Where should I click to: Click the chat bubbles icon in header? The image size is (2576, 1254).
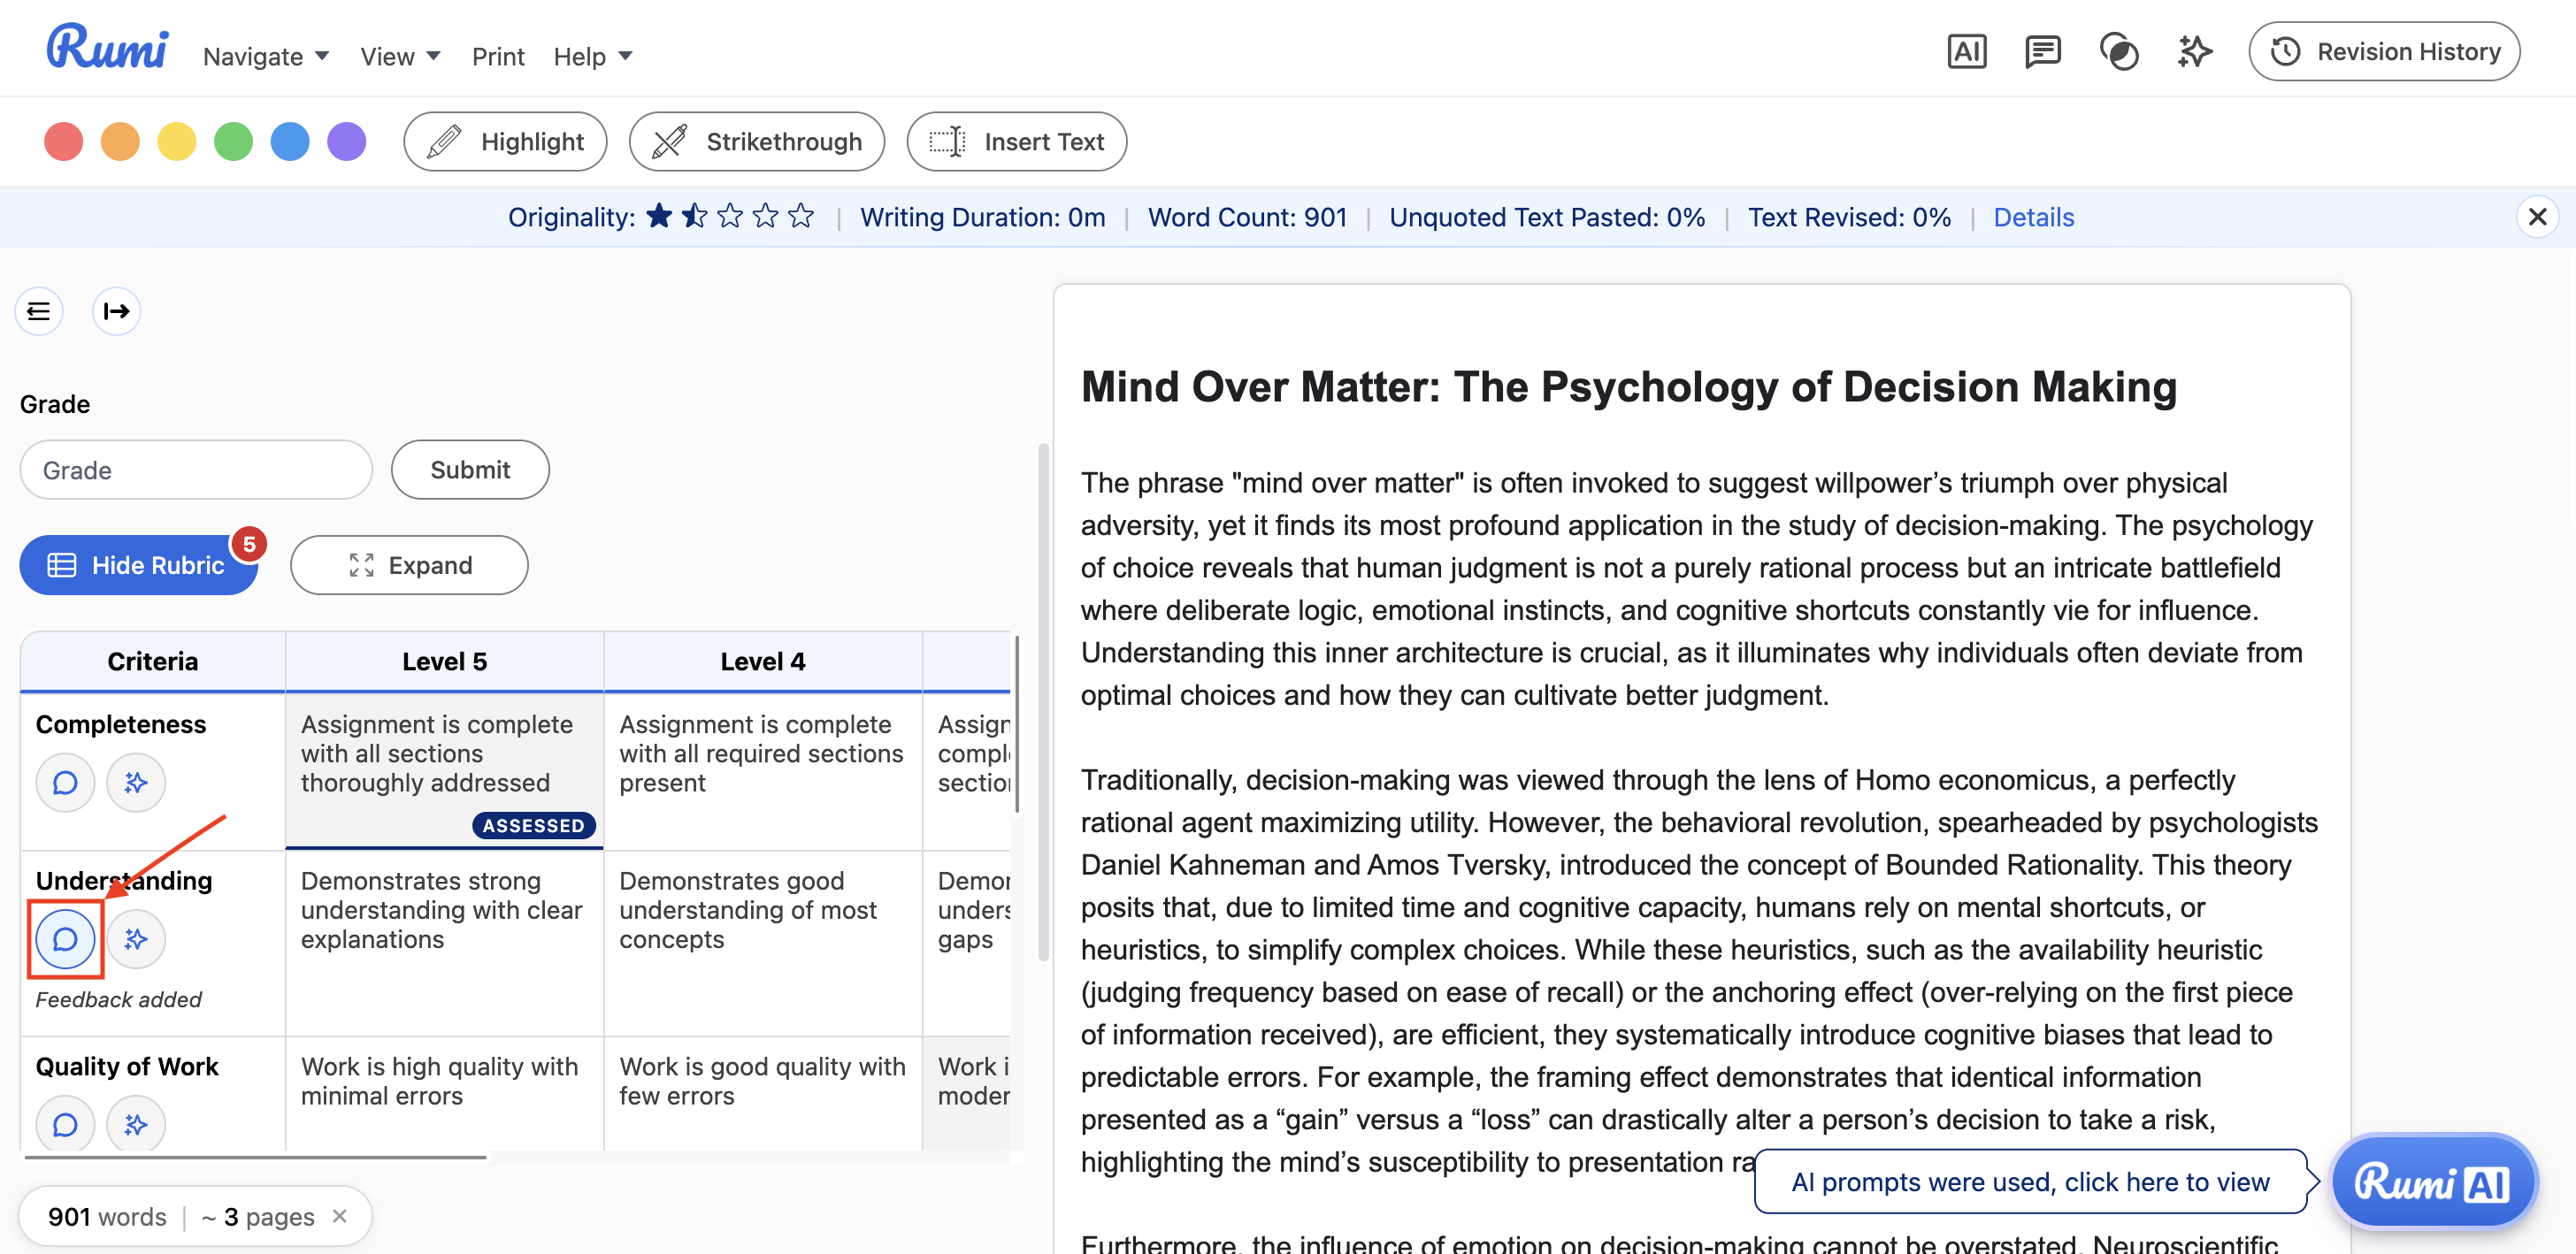point(2118,52)
